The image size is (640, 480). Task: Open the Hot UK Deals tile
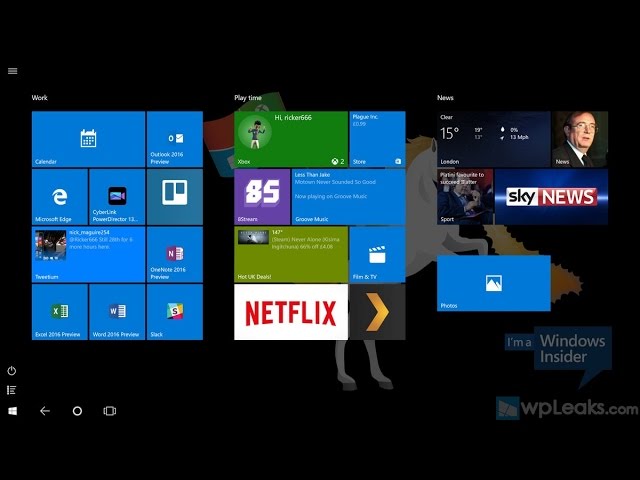click(x=291, y=255)
